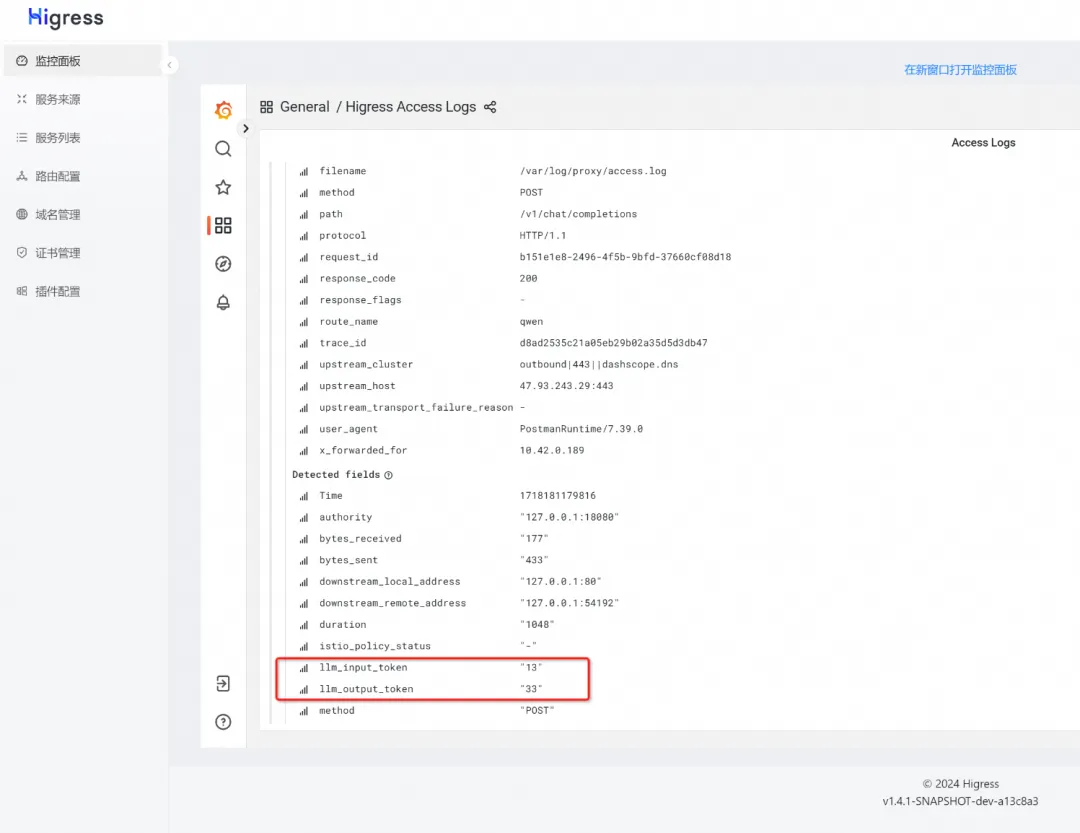Open the Alerting bell icon
The height and width of the screenshot is (833, 1080).
[223, 302]
